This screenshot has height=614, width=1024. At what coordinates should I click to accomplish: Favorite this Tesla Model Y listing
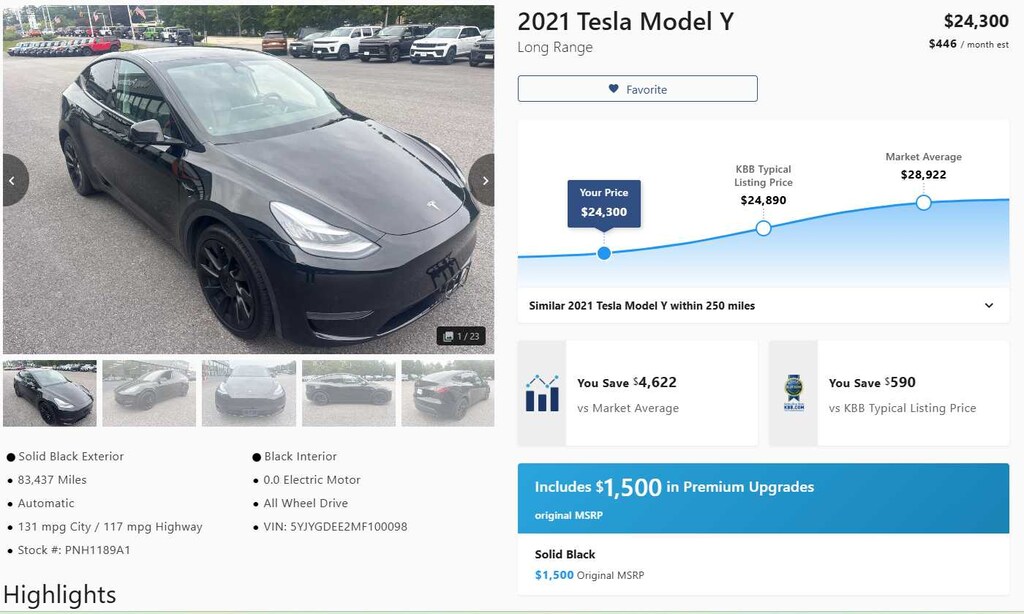coord(637,89)
